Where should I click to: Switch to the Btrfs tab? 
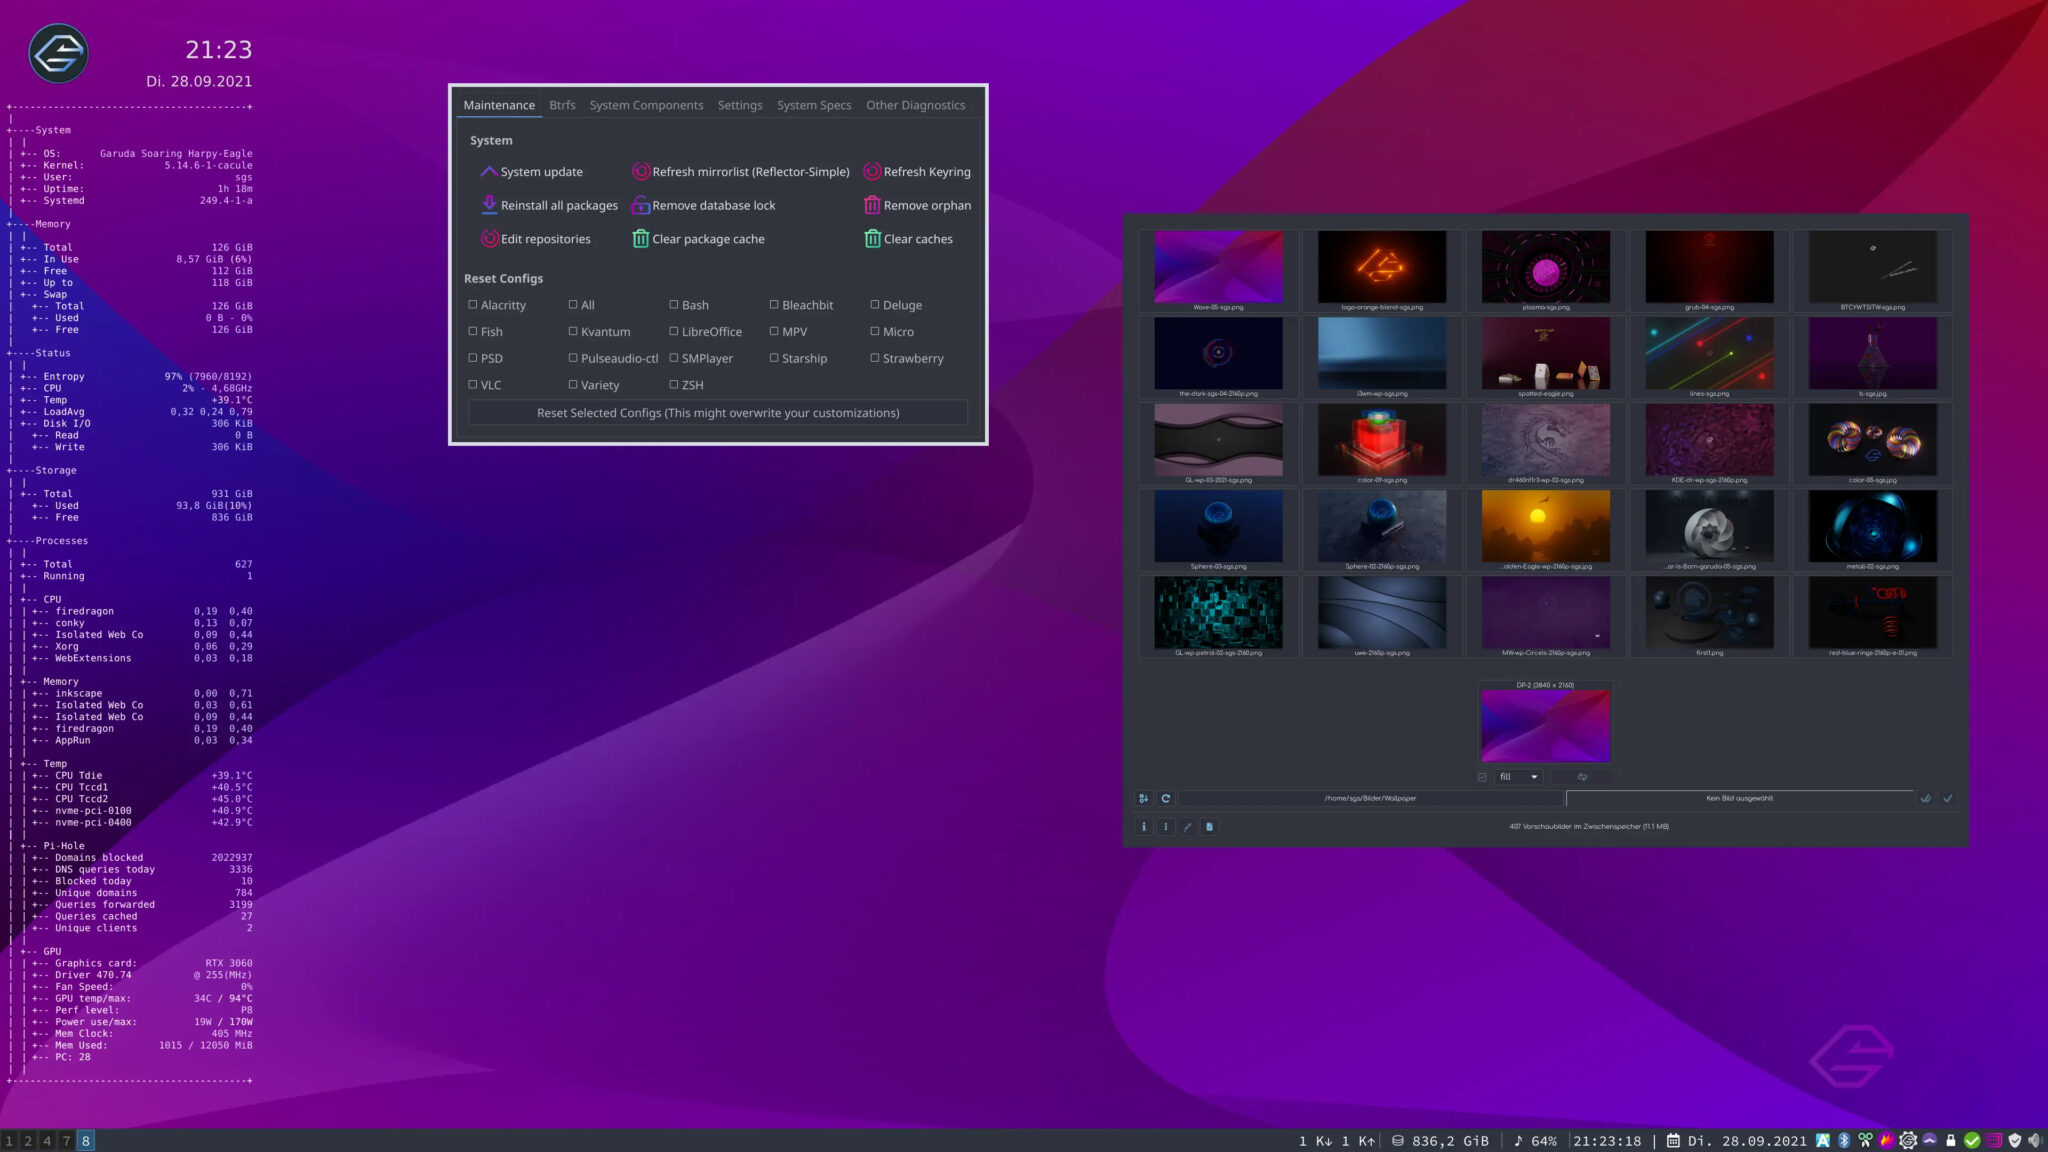tap(561, 104)
